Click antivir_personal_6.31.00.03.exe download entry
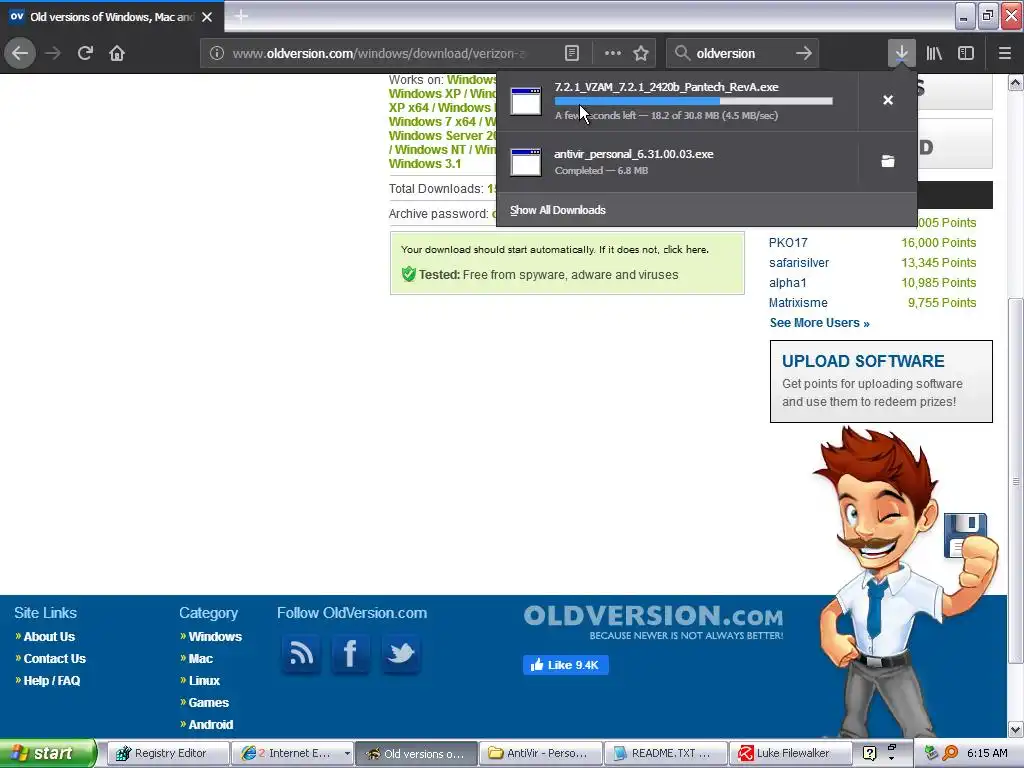1024x768 pixels. [677, 162]
